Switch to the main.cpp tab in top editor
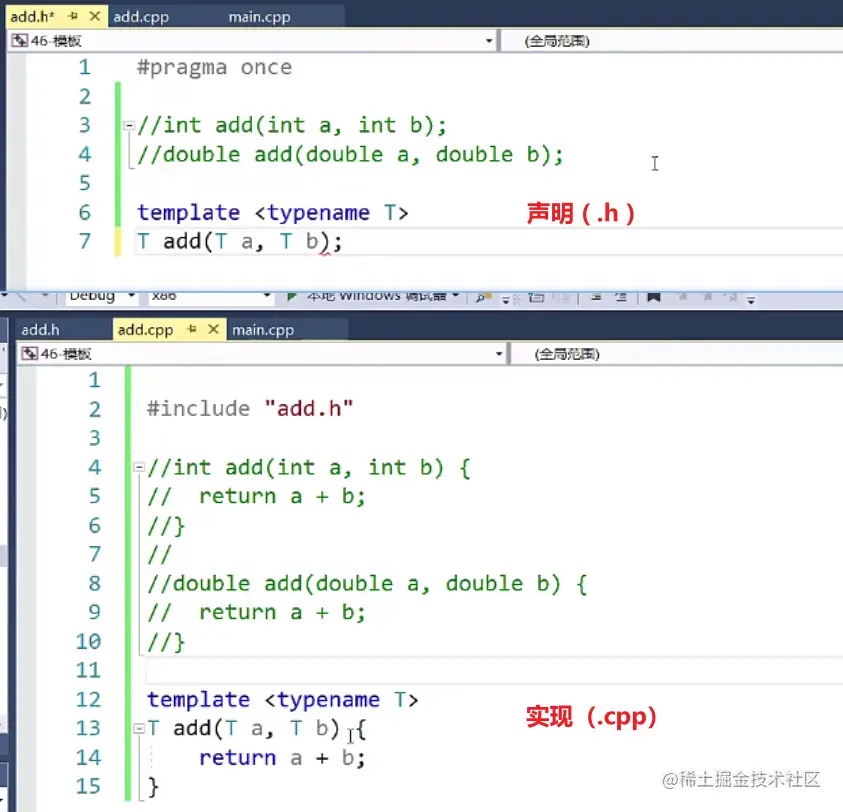The image size is (843, 812). coord(259,17)
